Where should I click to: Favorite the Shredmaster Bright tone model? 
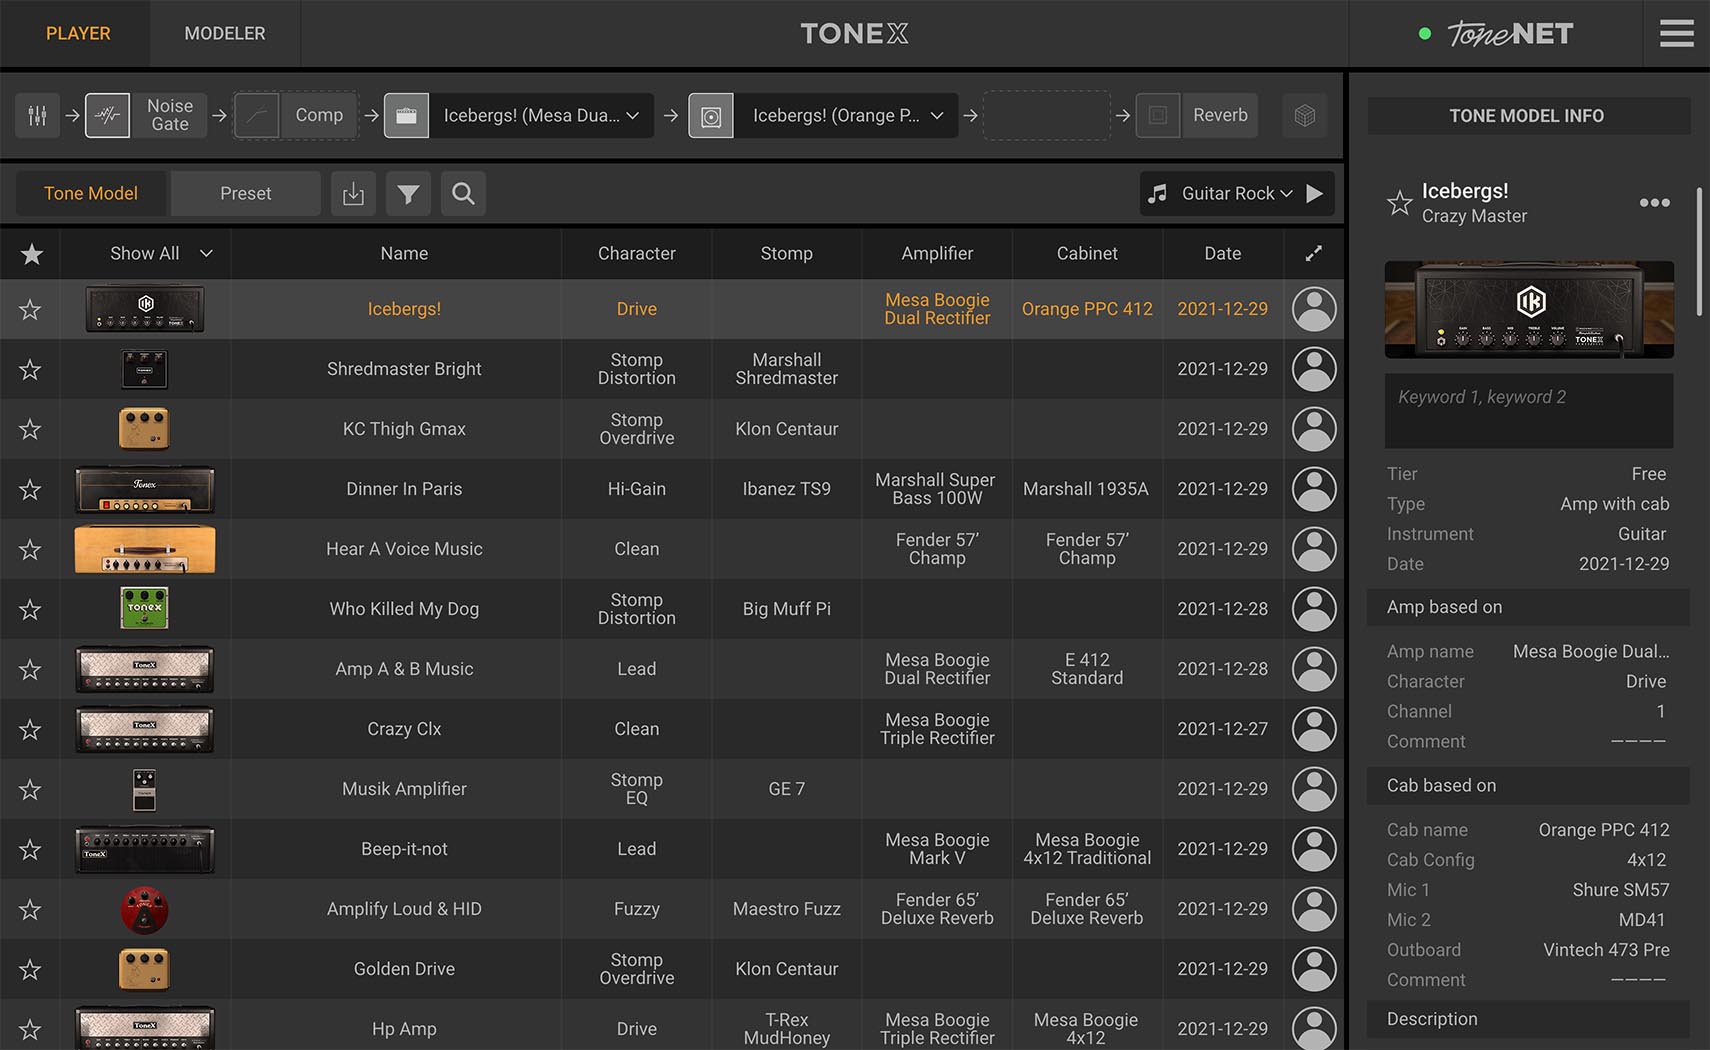[30, 370]
